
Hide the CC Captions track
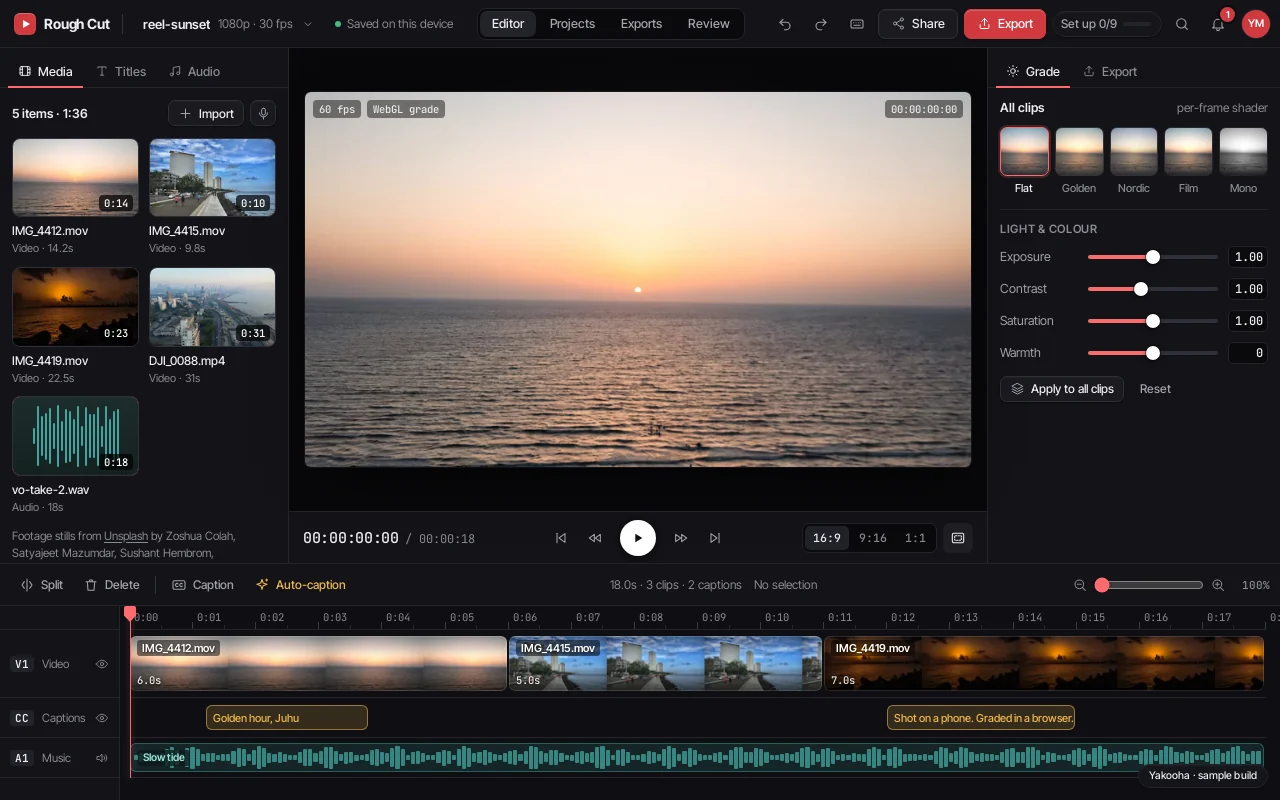pos(102,718)
